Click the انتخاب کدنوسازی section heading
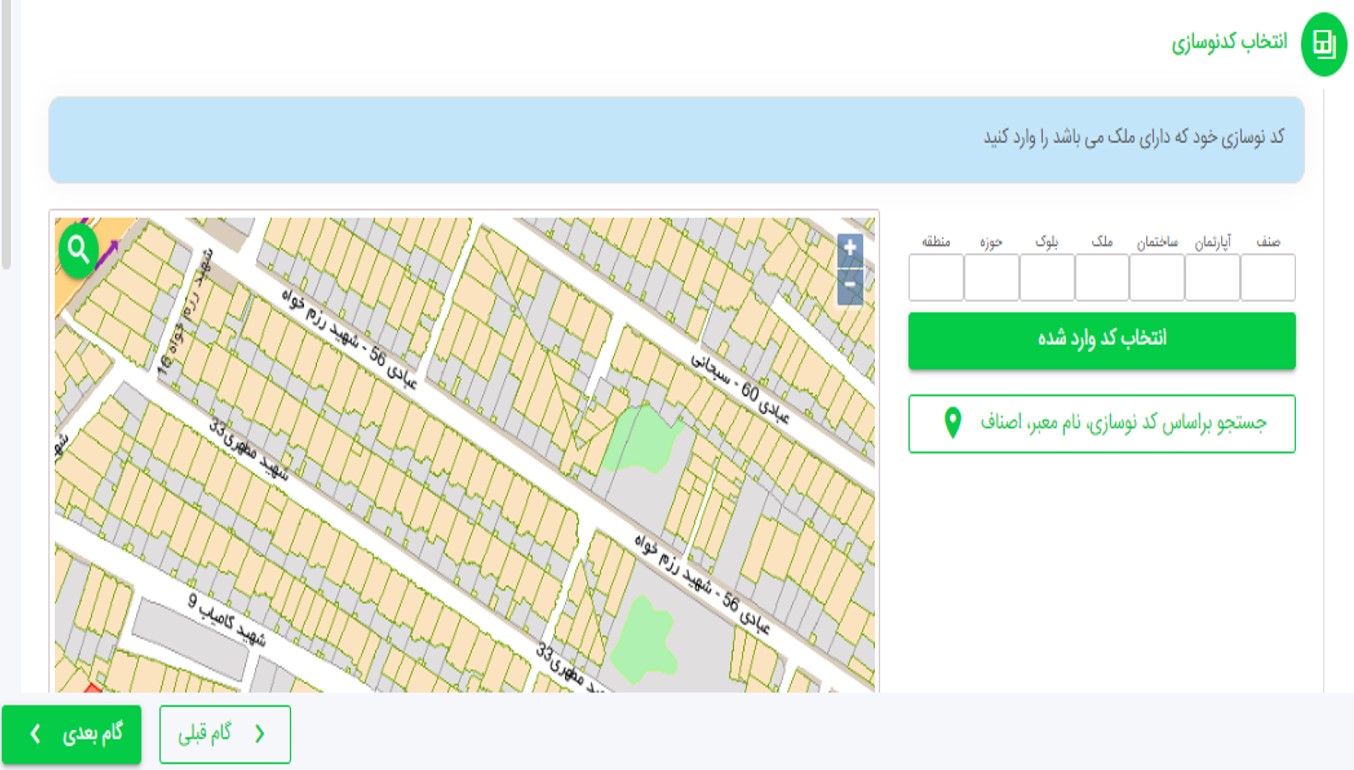 point(1229,44)
